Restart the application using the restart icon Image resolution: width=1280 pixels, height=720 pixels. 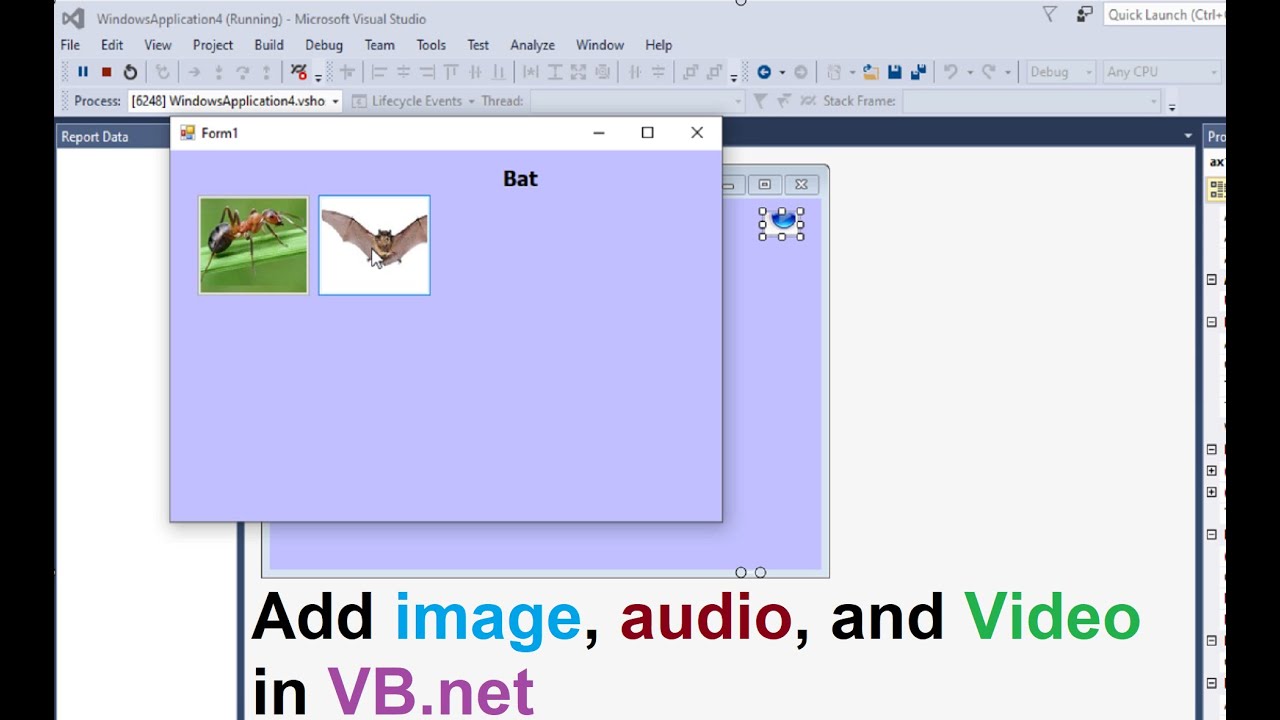click(130, 71)
